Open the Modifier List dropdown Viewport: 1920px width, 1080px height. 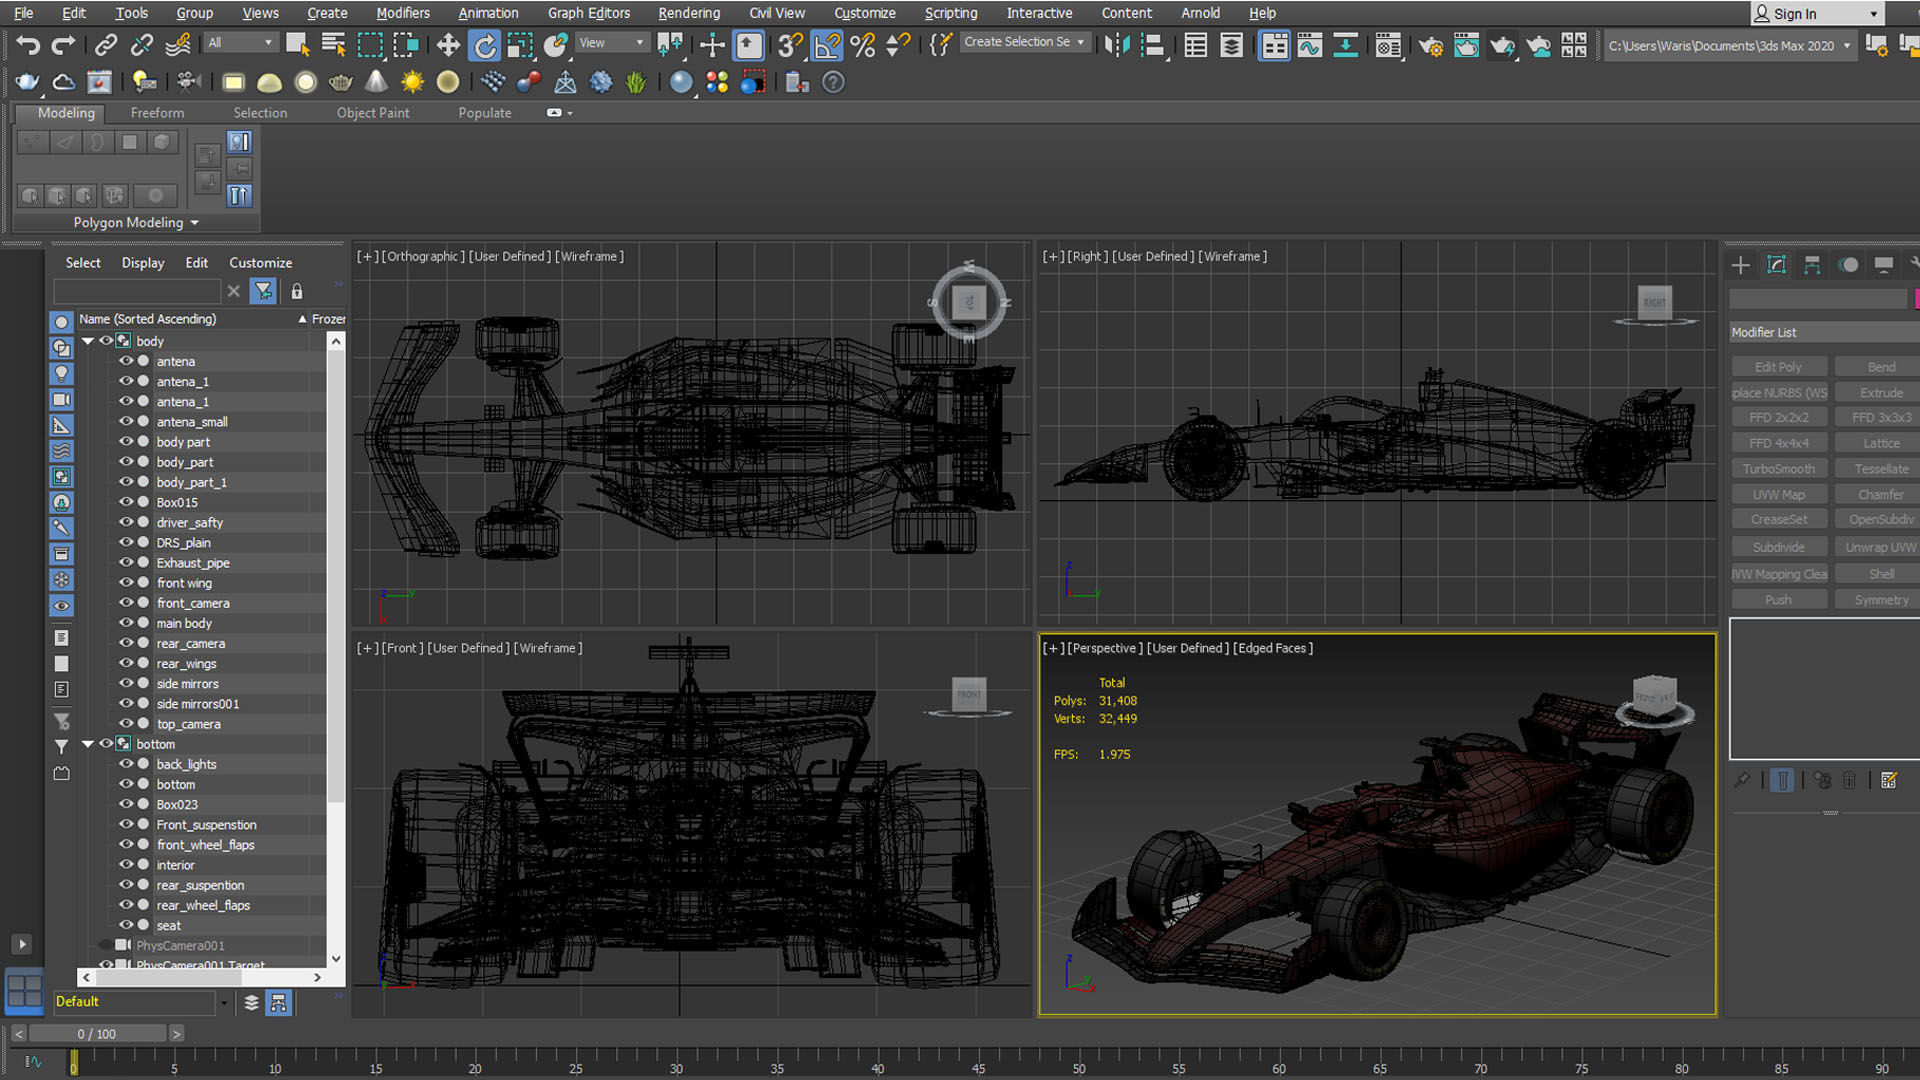point(1824,333)
